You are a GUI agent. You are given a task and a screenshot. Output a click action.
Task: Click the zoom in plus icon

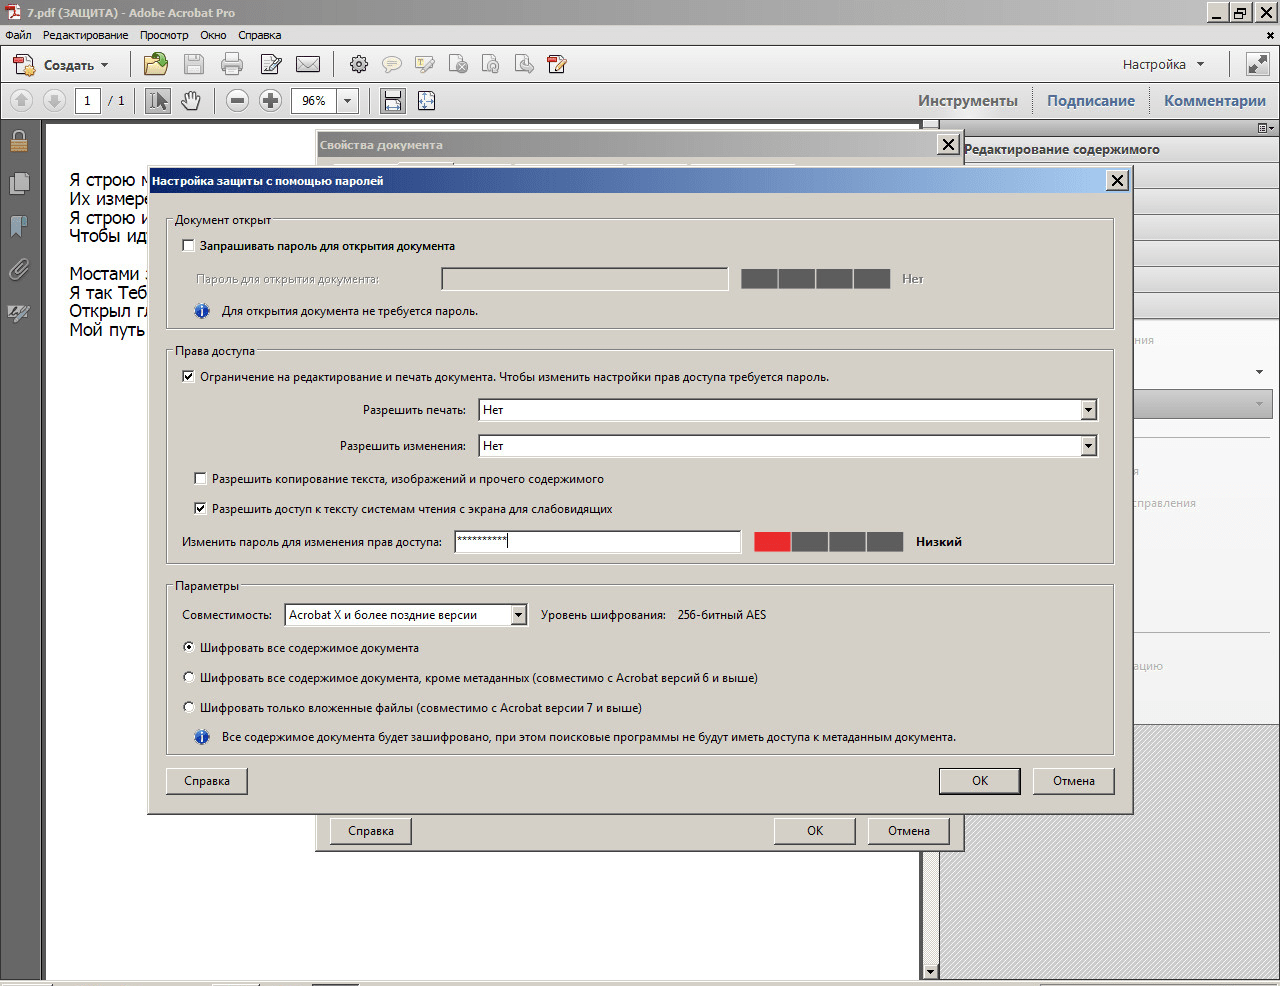click(x=270, y=101)
